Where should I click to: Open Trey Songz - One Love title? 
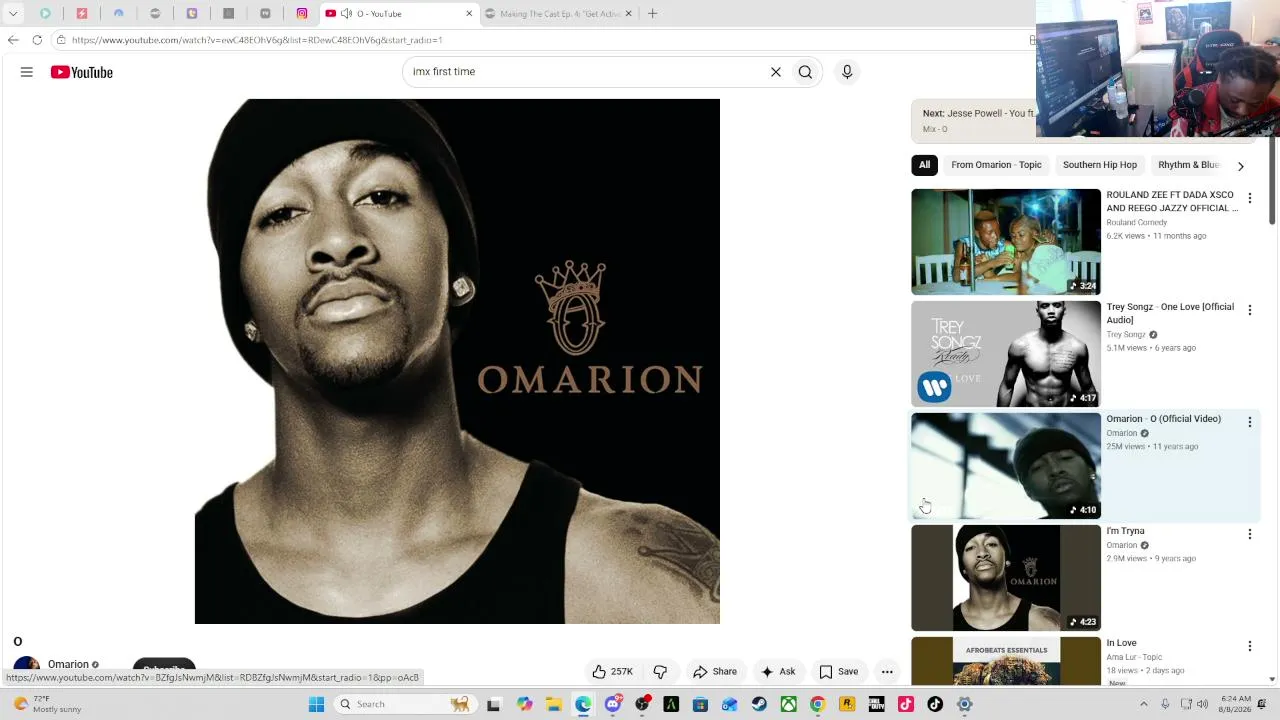coord(1170,313)
